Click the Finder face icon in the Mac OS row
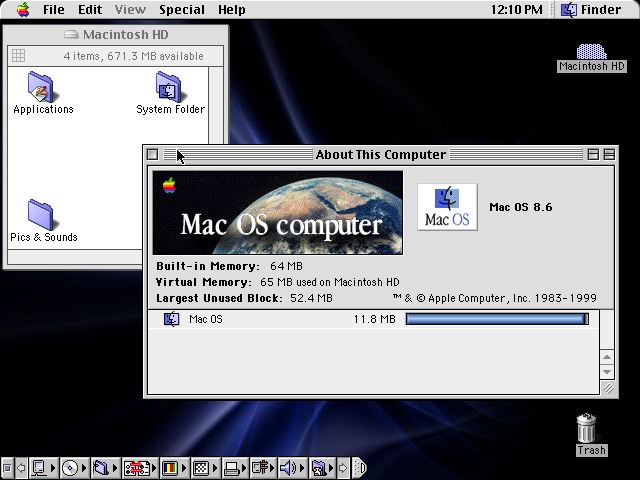This screenshot has height=480, width=640. 171,319
